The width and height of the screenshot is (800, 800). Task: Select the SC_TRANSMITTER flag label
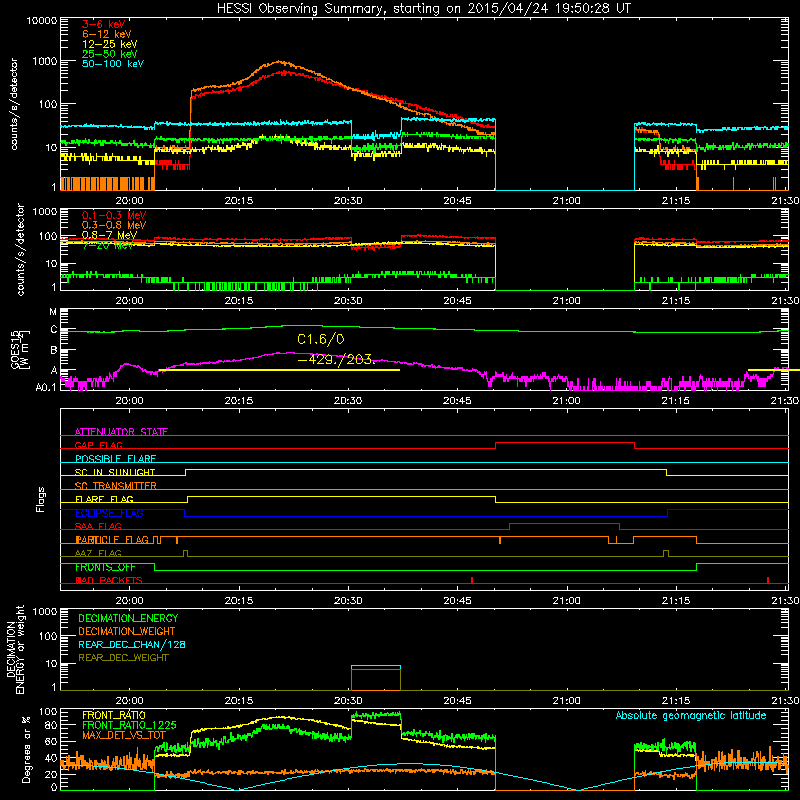click(116, 486)
